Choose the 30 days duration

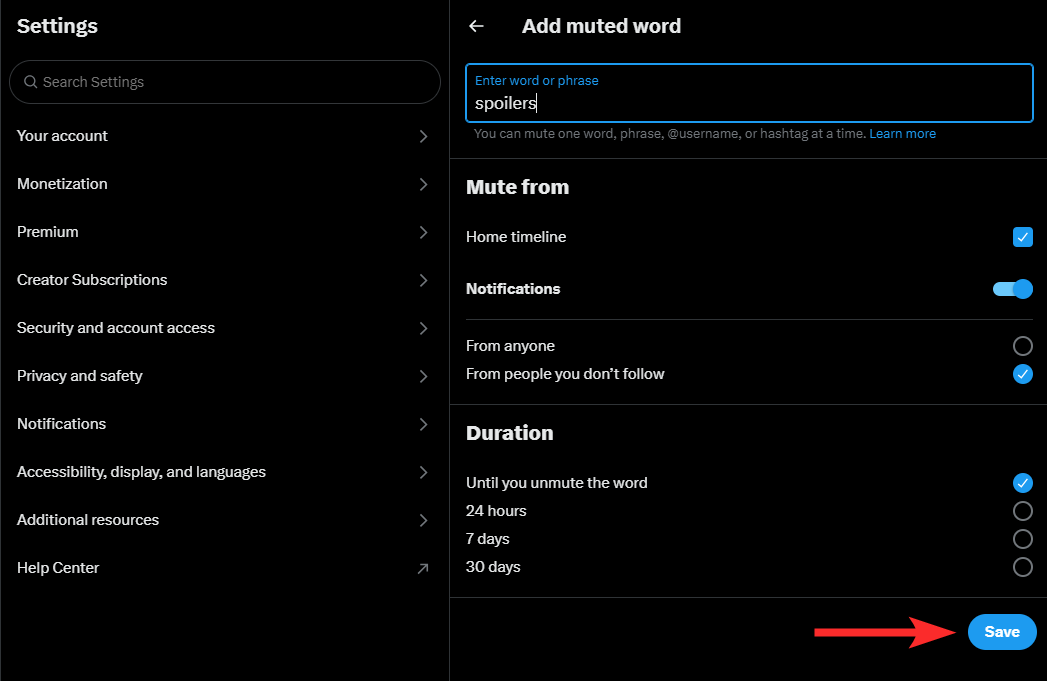1022,567
